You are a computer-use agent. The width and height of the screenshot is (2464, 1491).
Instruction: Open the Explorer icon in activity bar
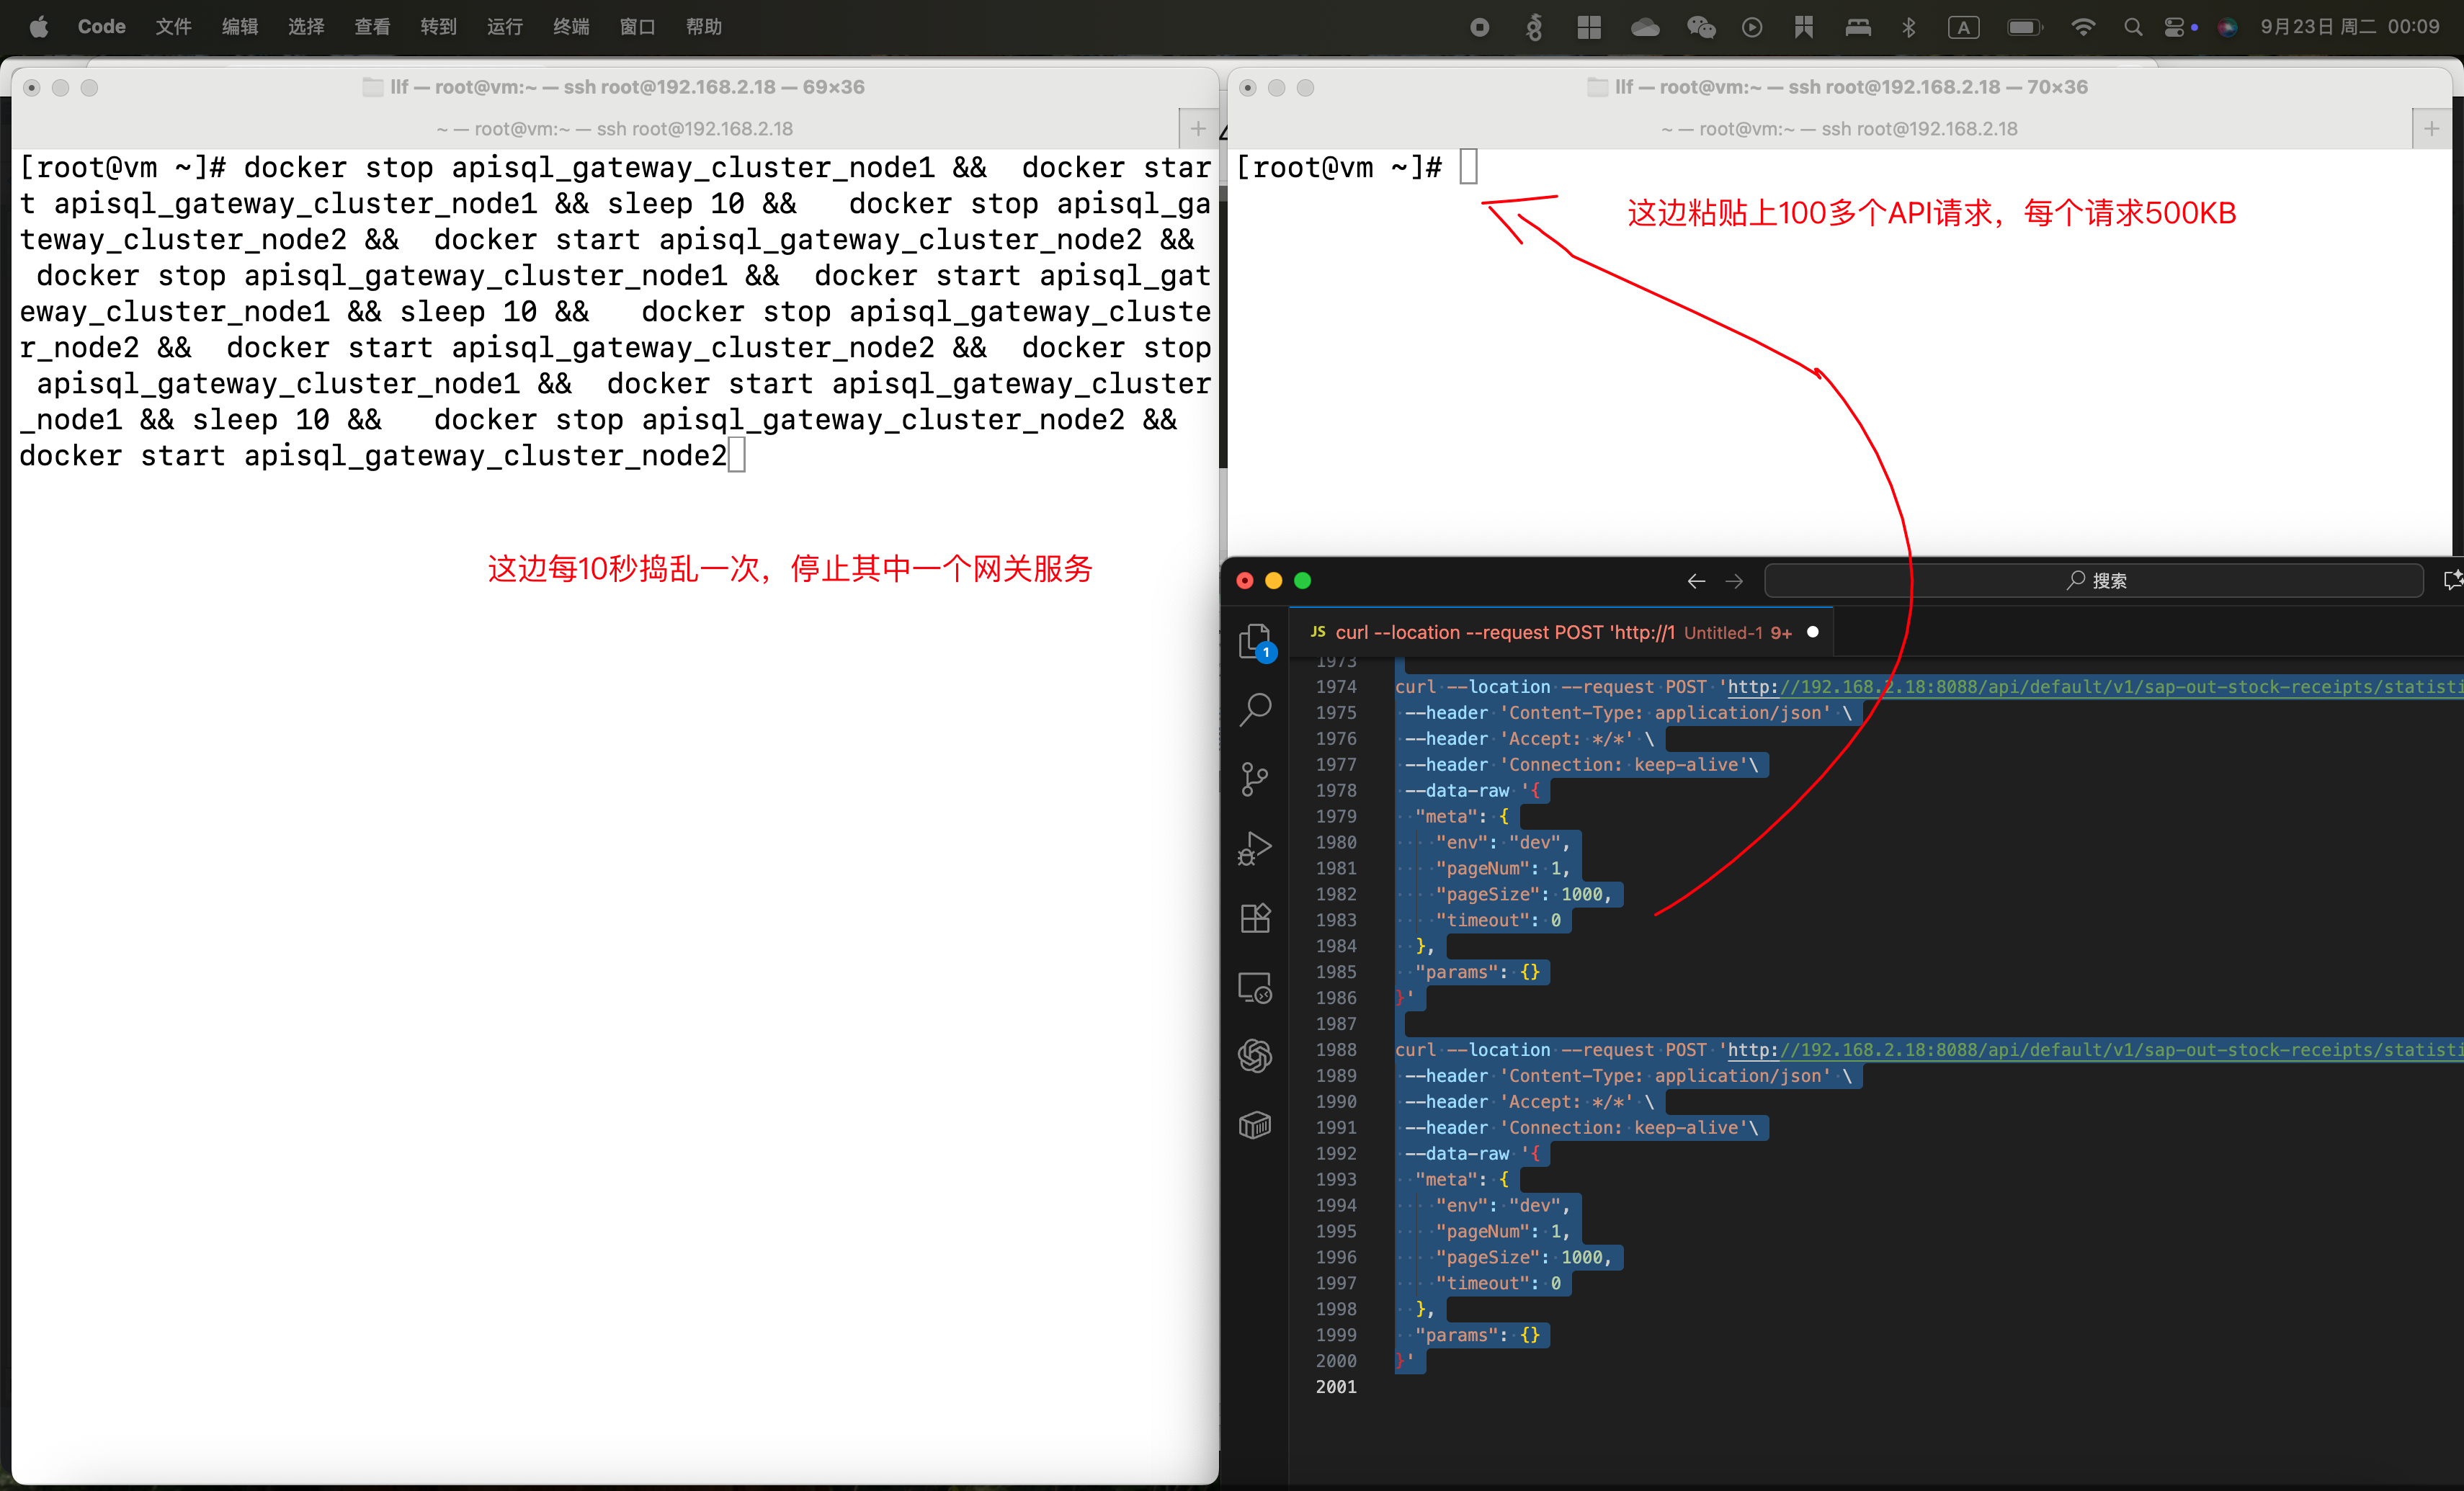(x=1254, y=641)
